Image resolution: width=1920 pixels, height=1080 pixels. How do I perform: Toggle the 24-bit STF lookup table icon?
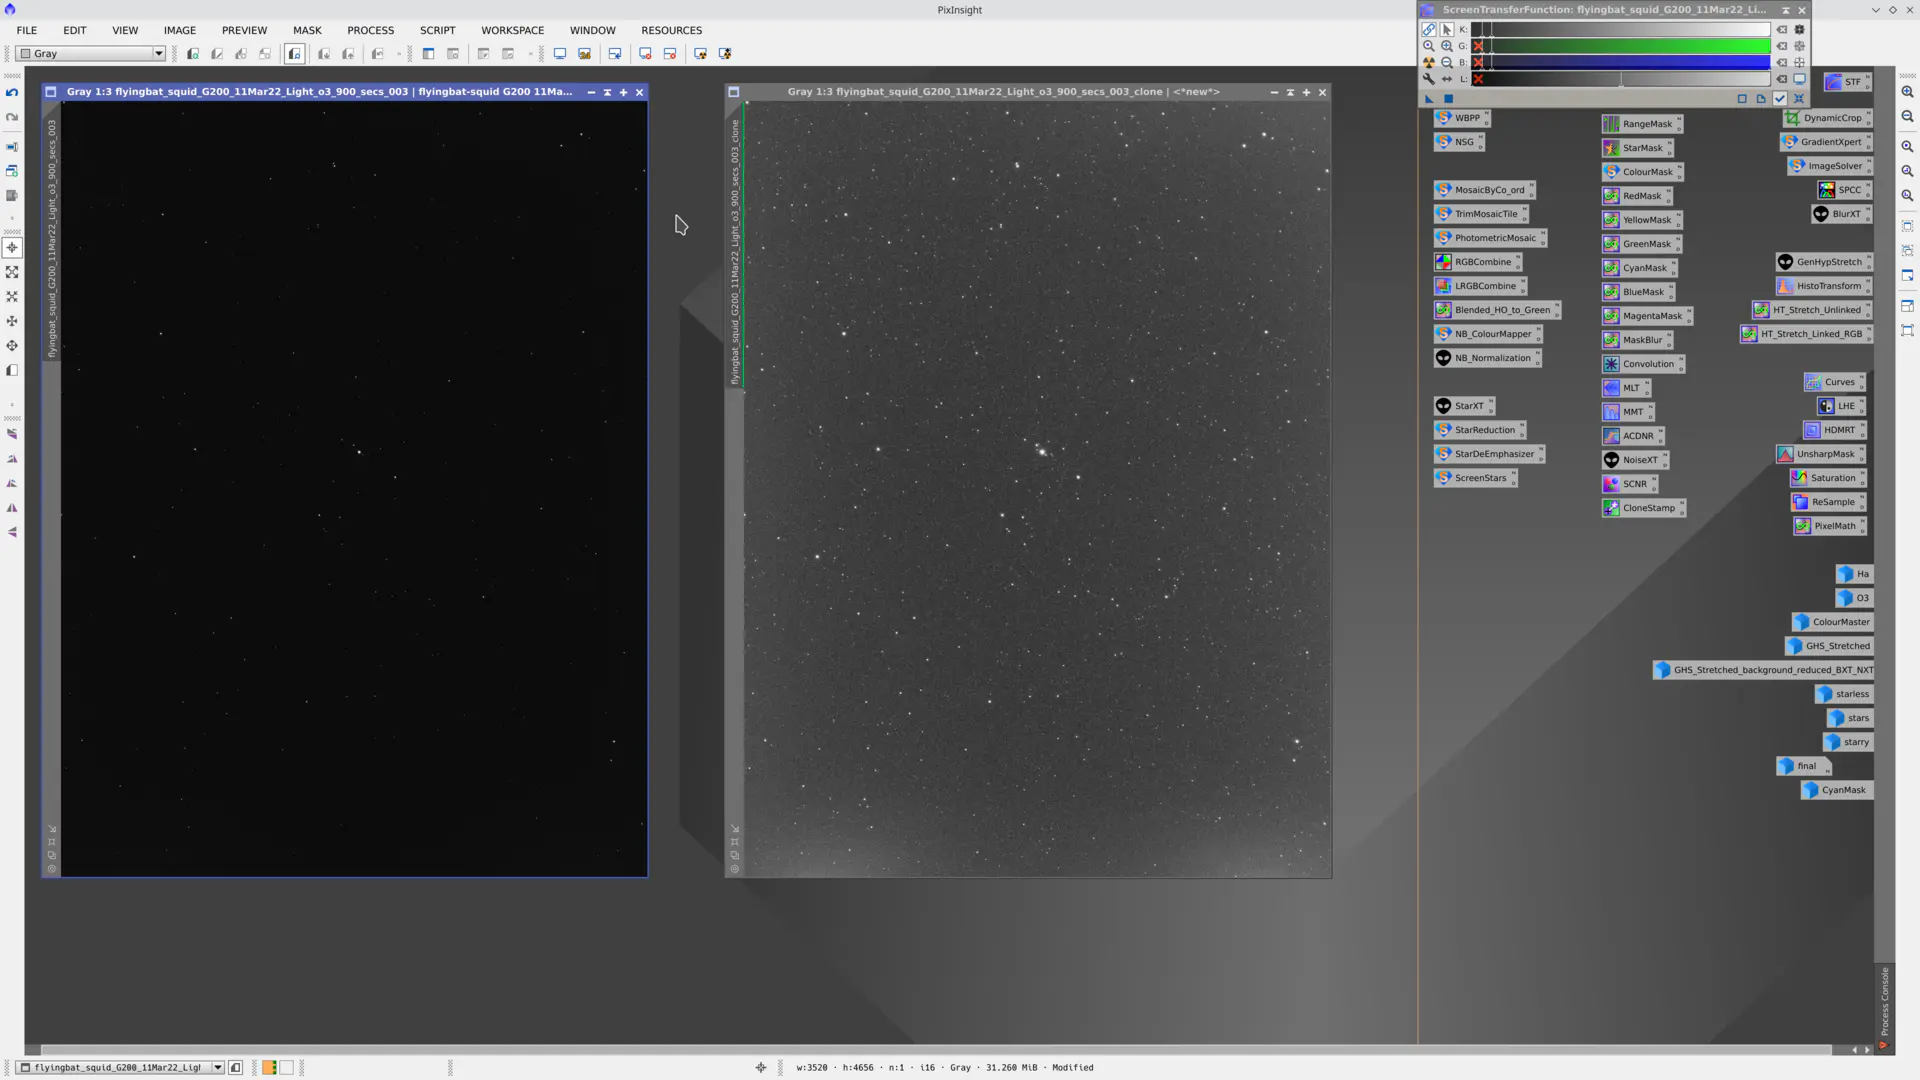point(1797,80)
